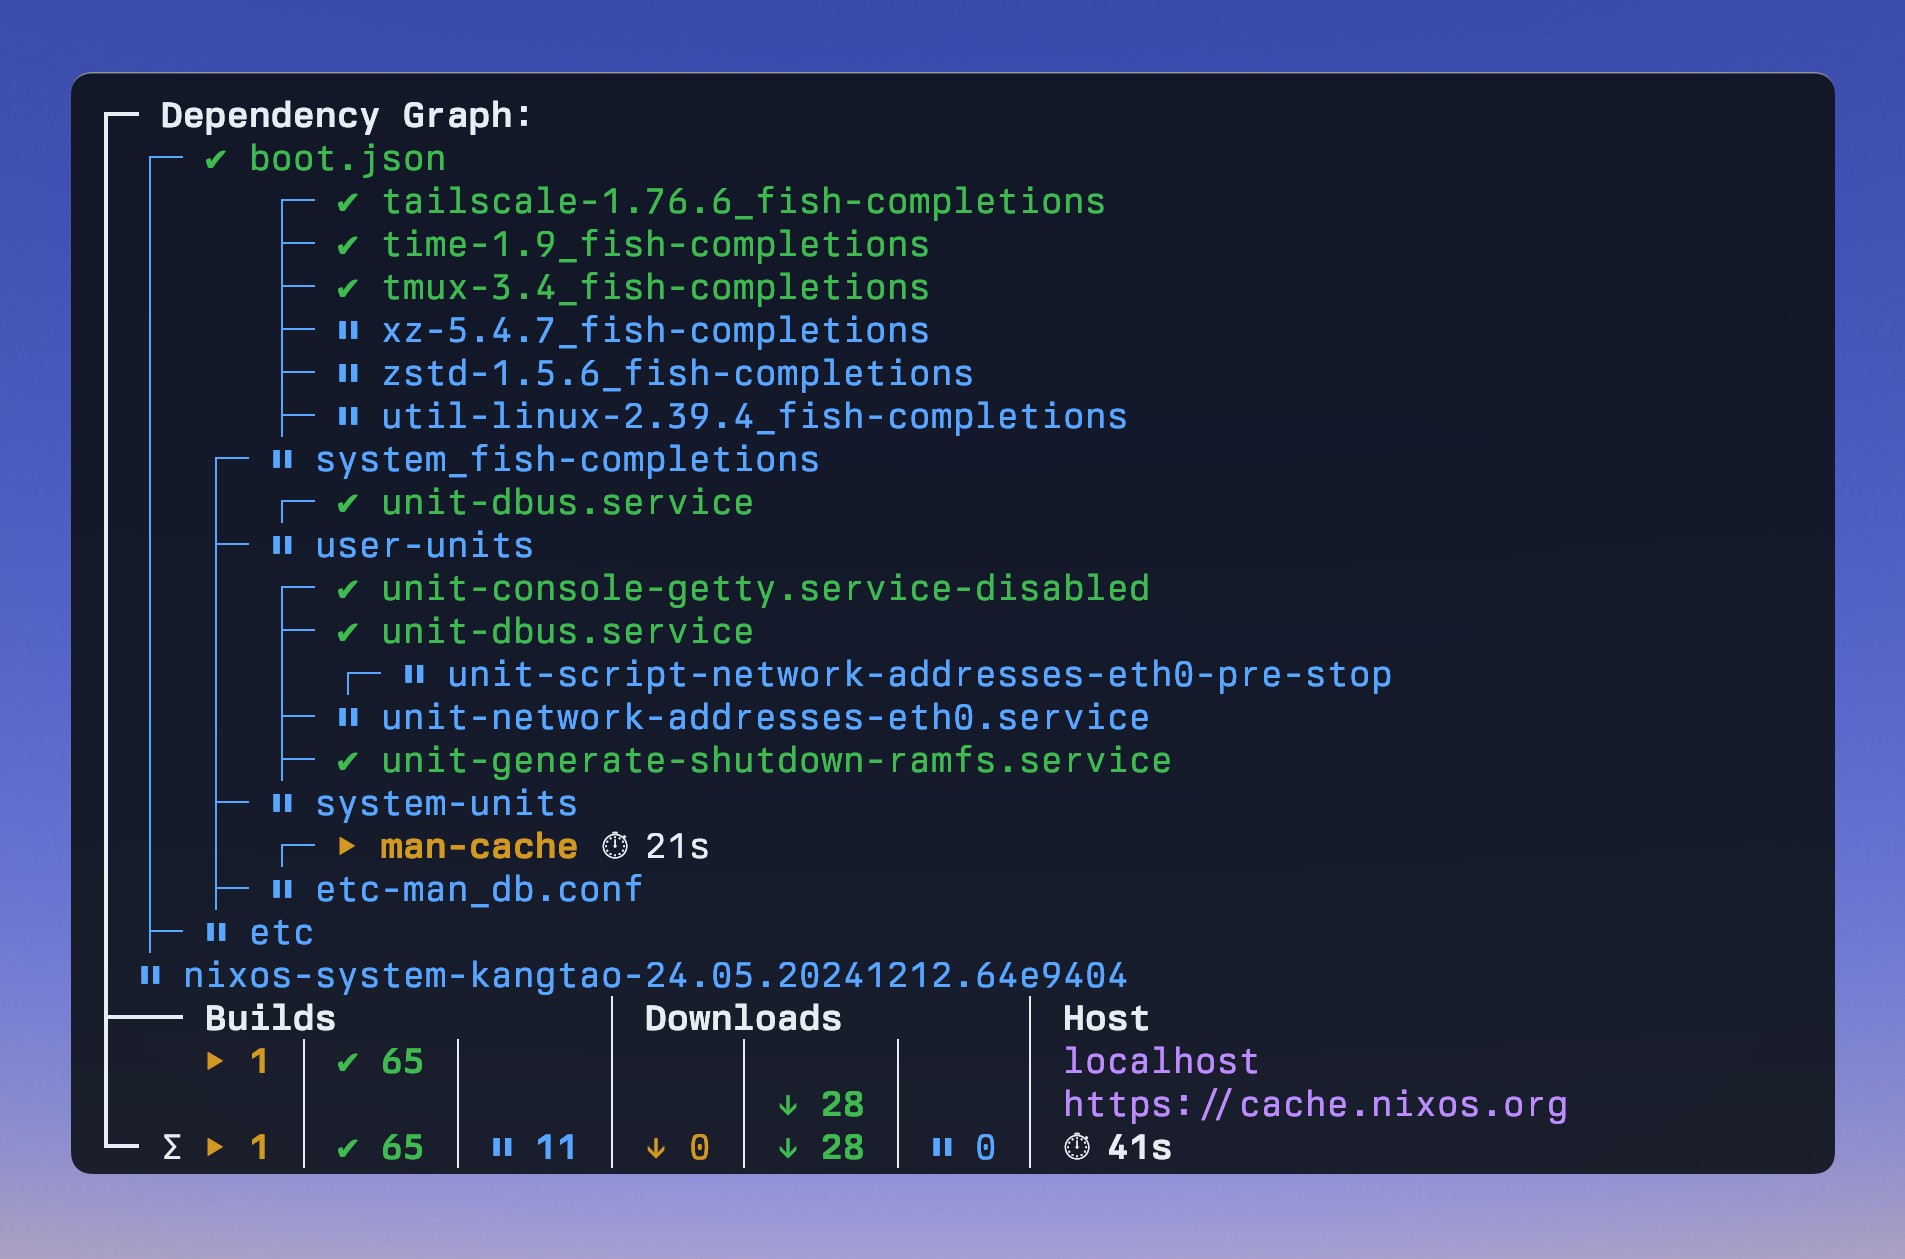Click the checkmark beside tailscale-1.76.6_fish-completions
This screenshot has width=1905, height=1259.
click(348, 203)
